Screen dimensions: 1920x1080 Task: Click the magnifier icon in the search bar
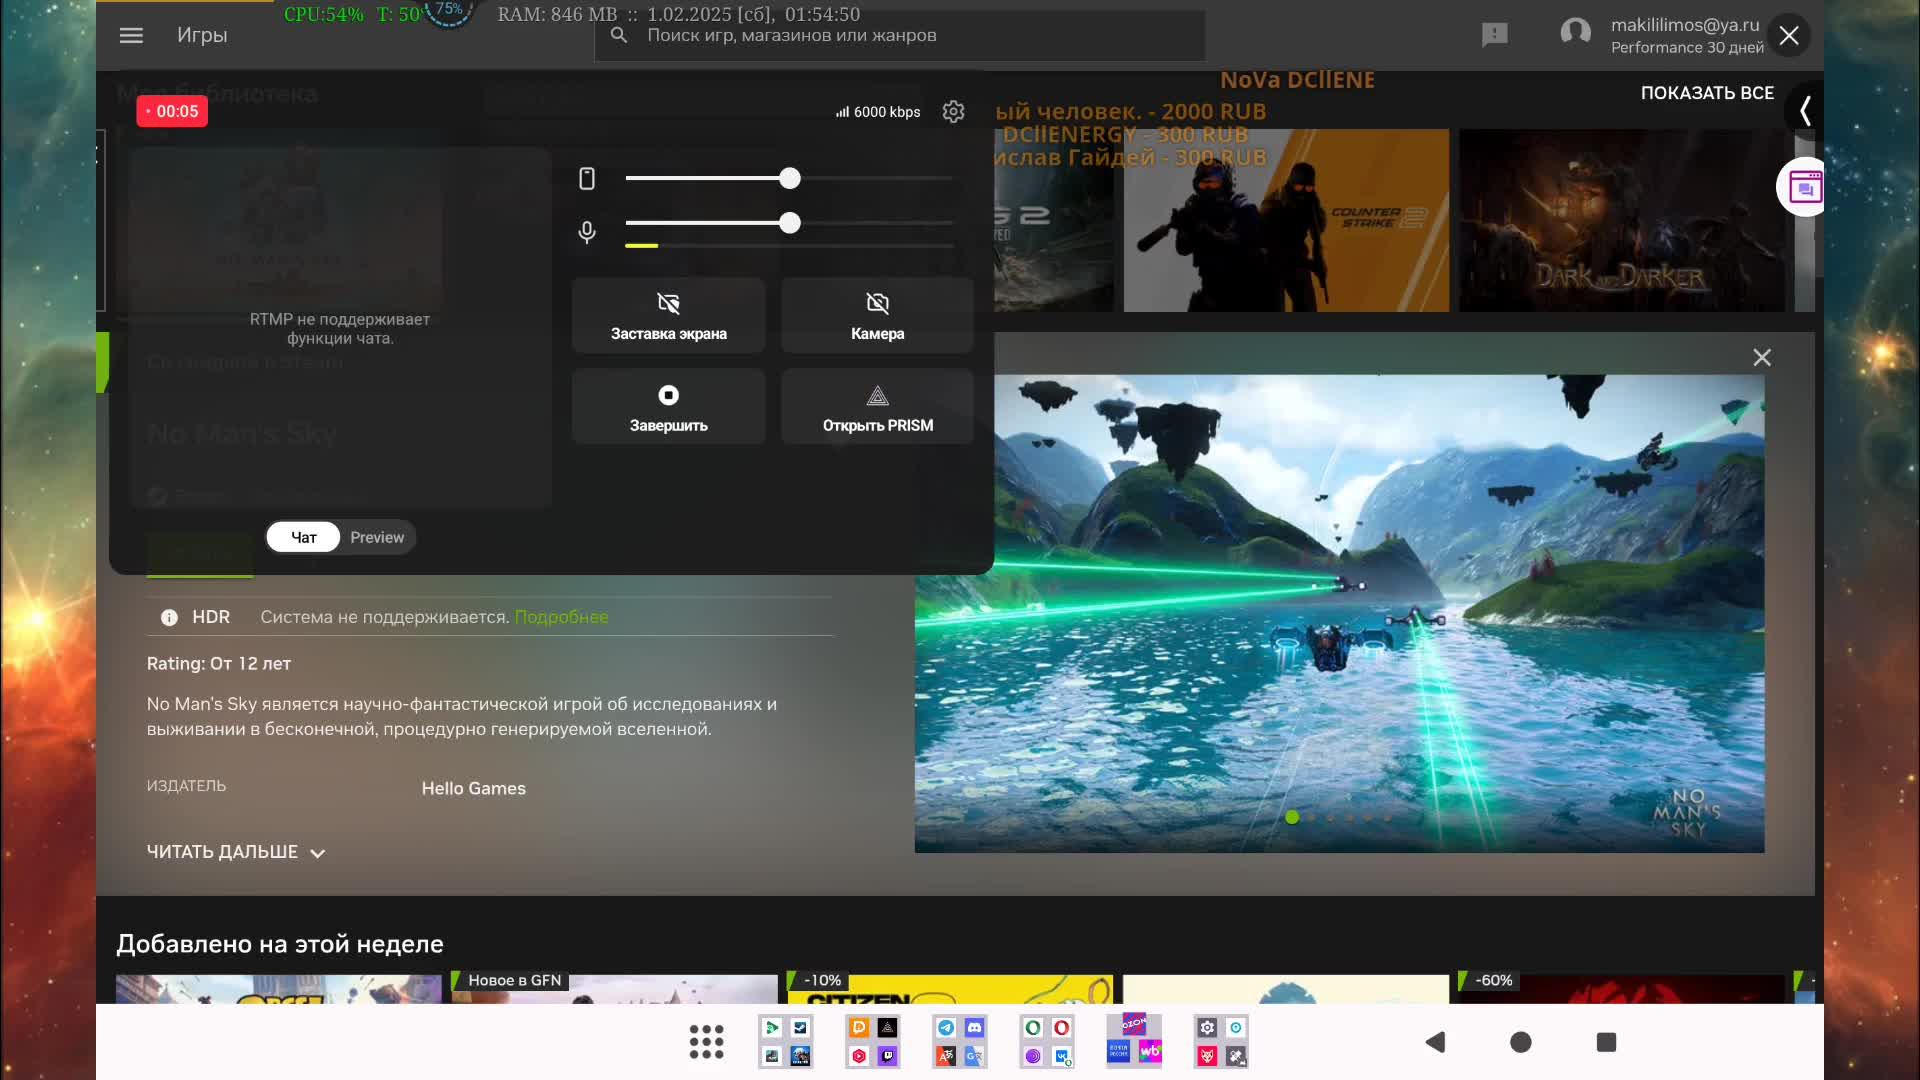click(619, 35)
